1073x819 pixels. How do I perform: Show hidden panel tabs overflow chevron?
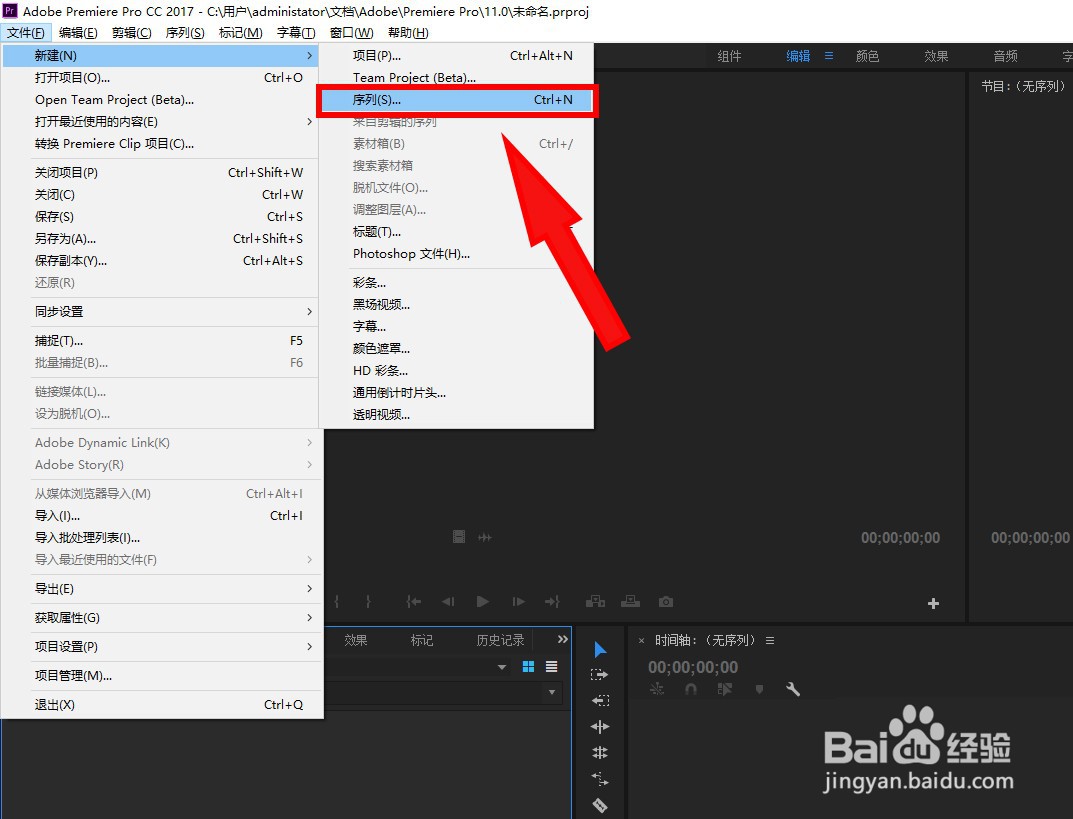[563, 639]
